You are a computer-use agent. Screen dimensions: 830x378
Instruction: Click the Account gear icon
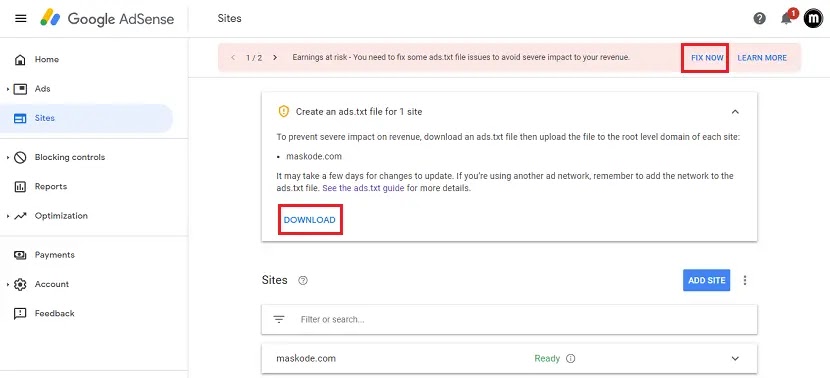[20, 284]
